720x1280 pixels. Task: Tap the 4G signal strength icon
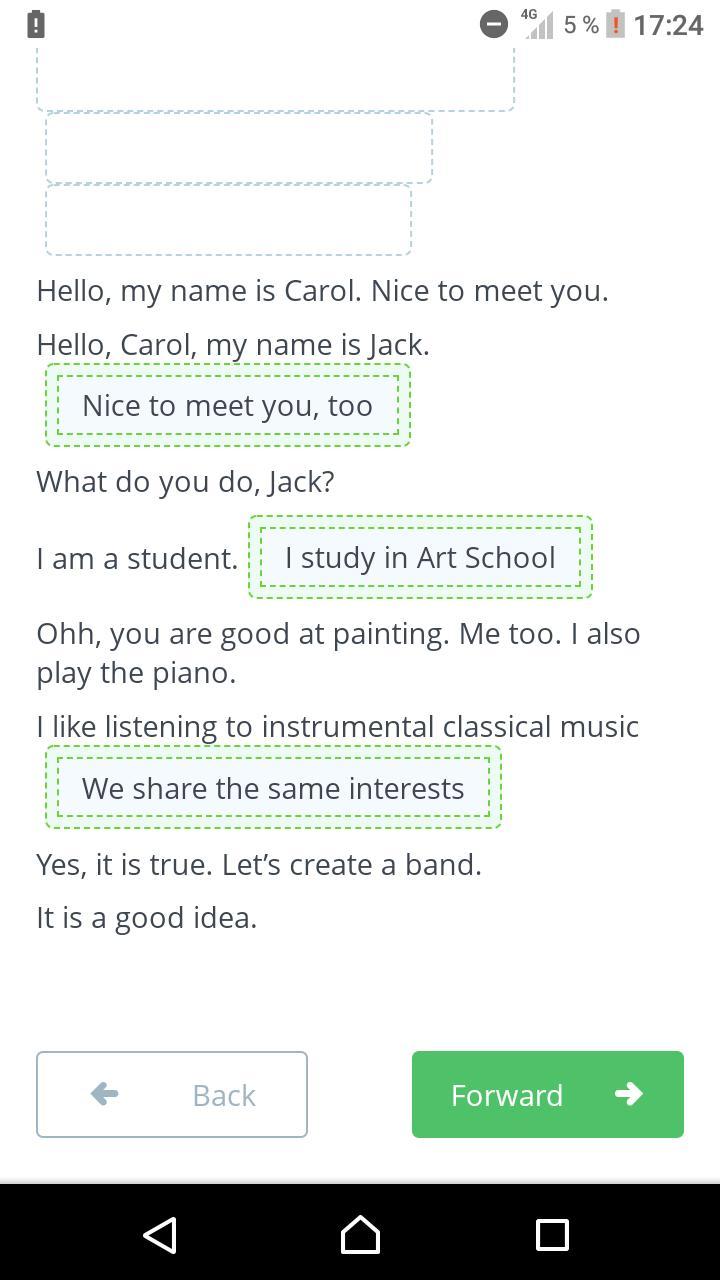click(x=537, y=24)
